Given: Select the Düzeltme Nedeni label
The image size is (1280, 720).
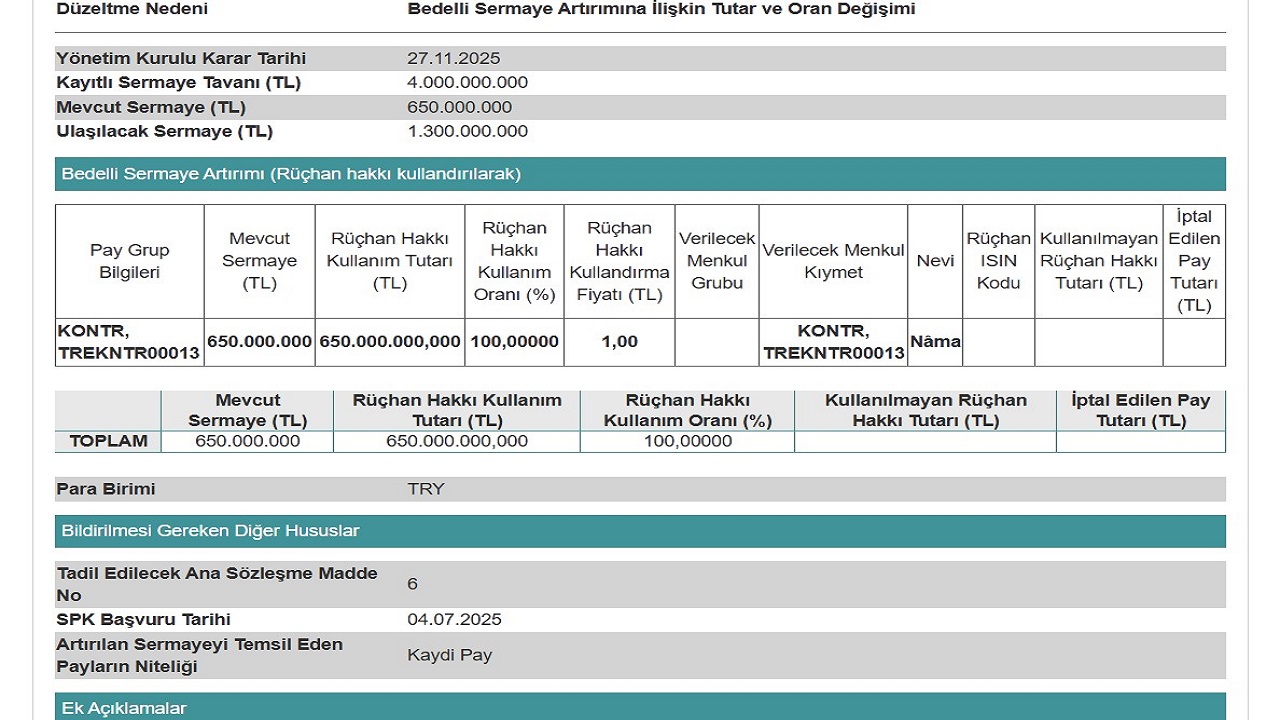Looking at the screenshot, I should point(132,9).
